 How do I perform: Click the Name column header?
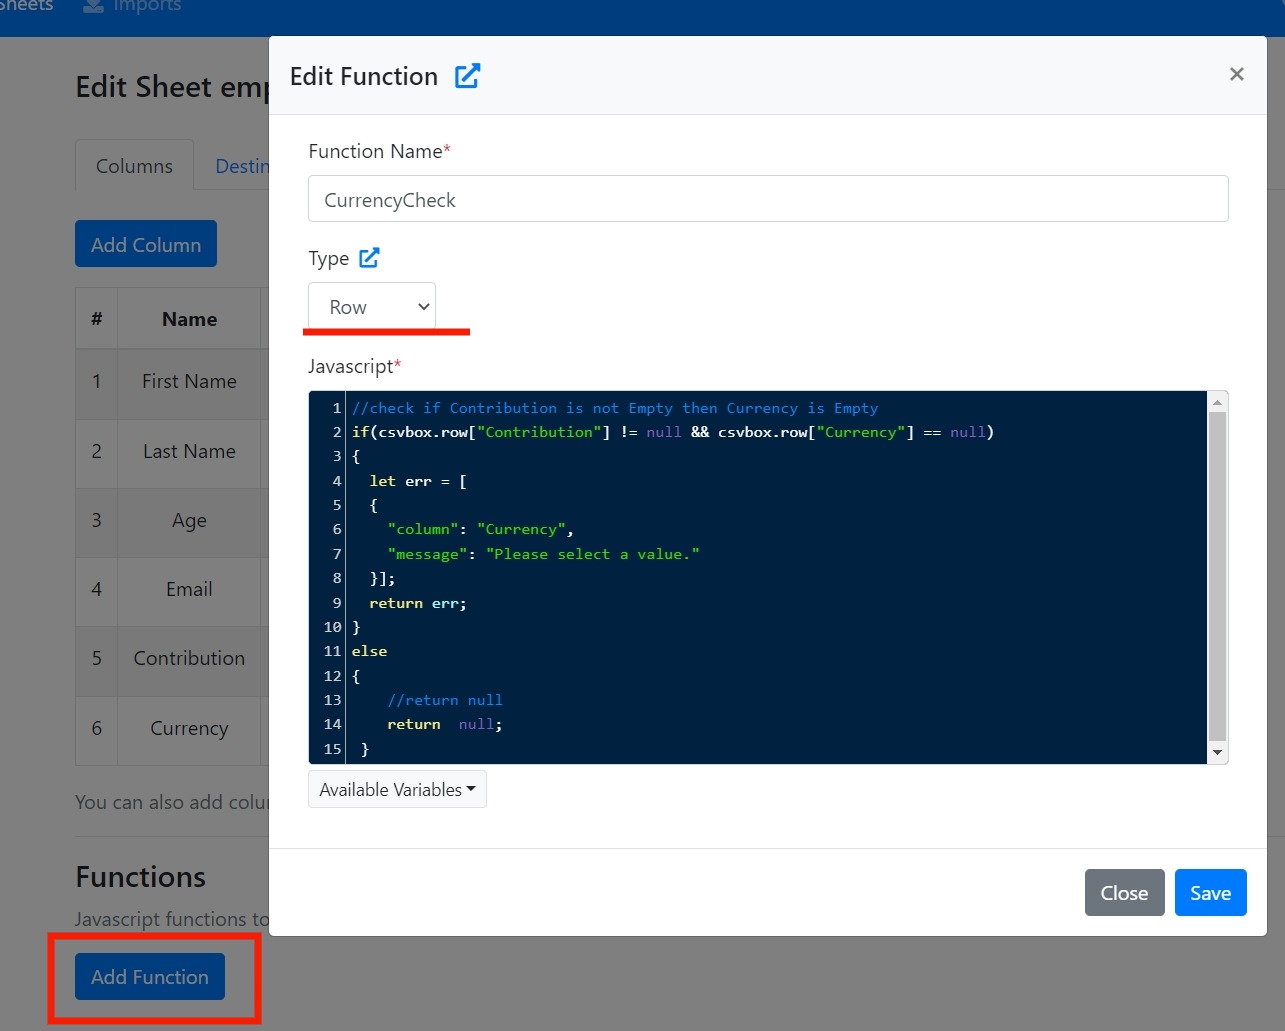(x=189, y=319)
